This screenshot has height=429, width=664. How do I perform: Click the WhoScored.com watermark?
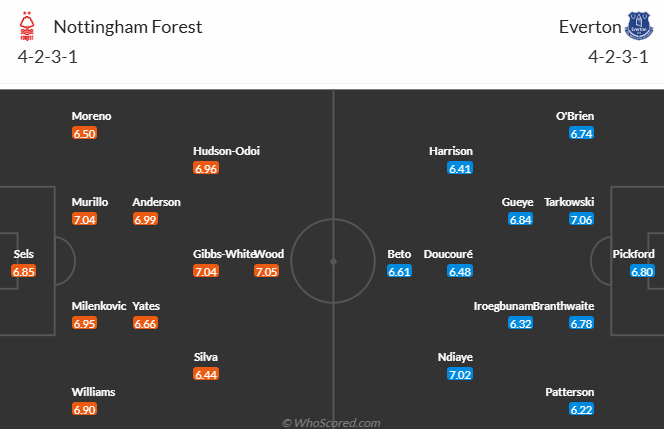click(x=332, y=422)
